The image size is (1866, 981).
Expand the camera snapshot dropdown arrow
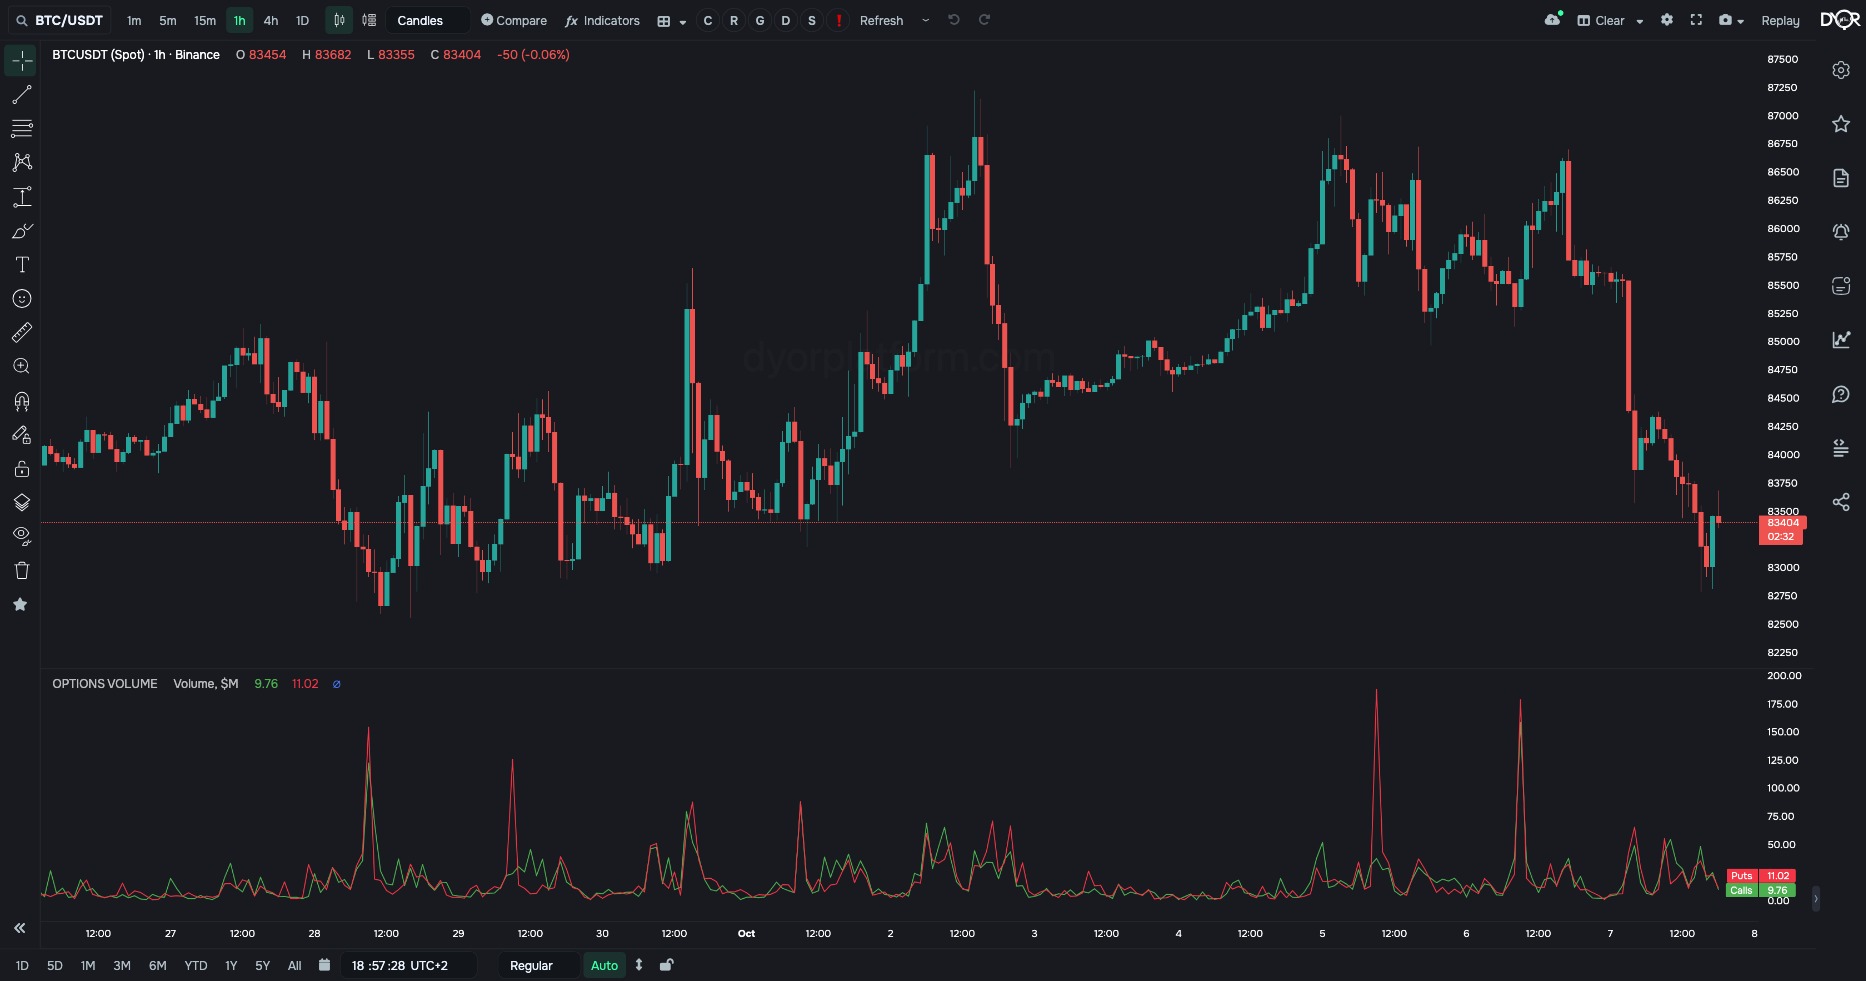tap(1741, 21)
